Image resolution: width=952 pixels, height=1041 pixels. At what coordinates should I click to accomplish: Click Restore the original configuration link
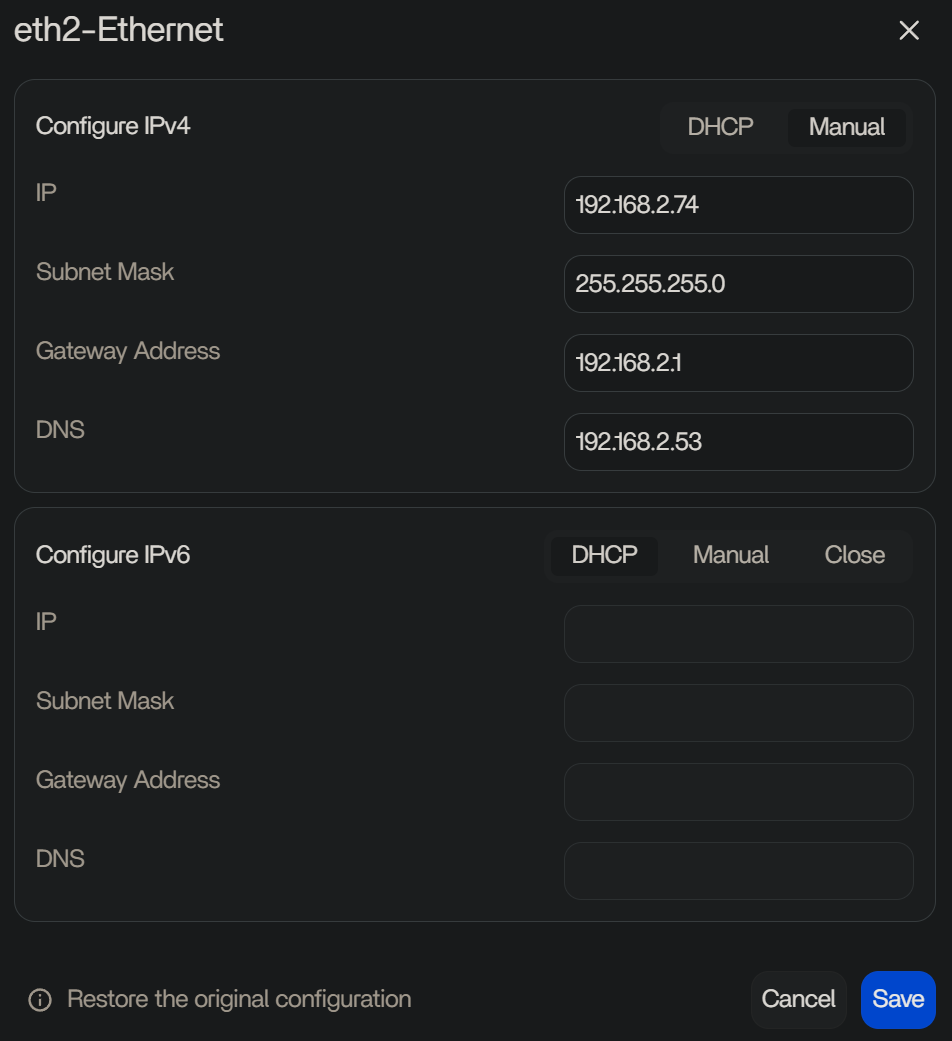239,999
